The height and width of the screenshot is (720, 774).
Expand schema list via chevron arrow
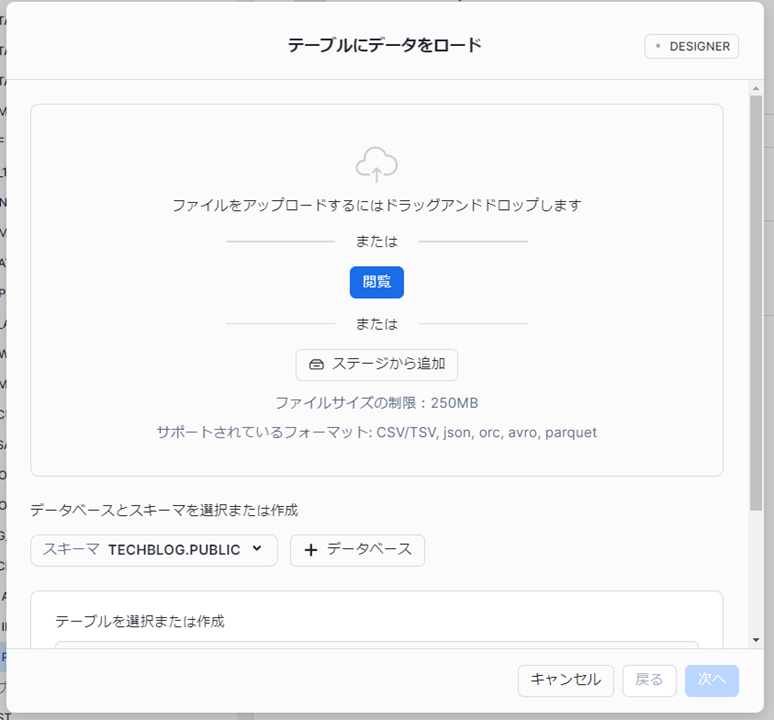point(257,549)
